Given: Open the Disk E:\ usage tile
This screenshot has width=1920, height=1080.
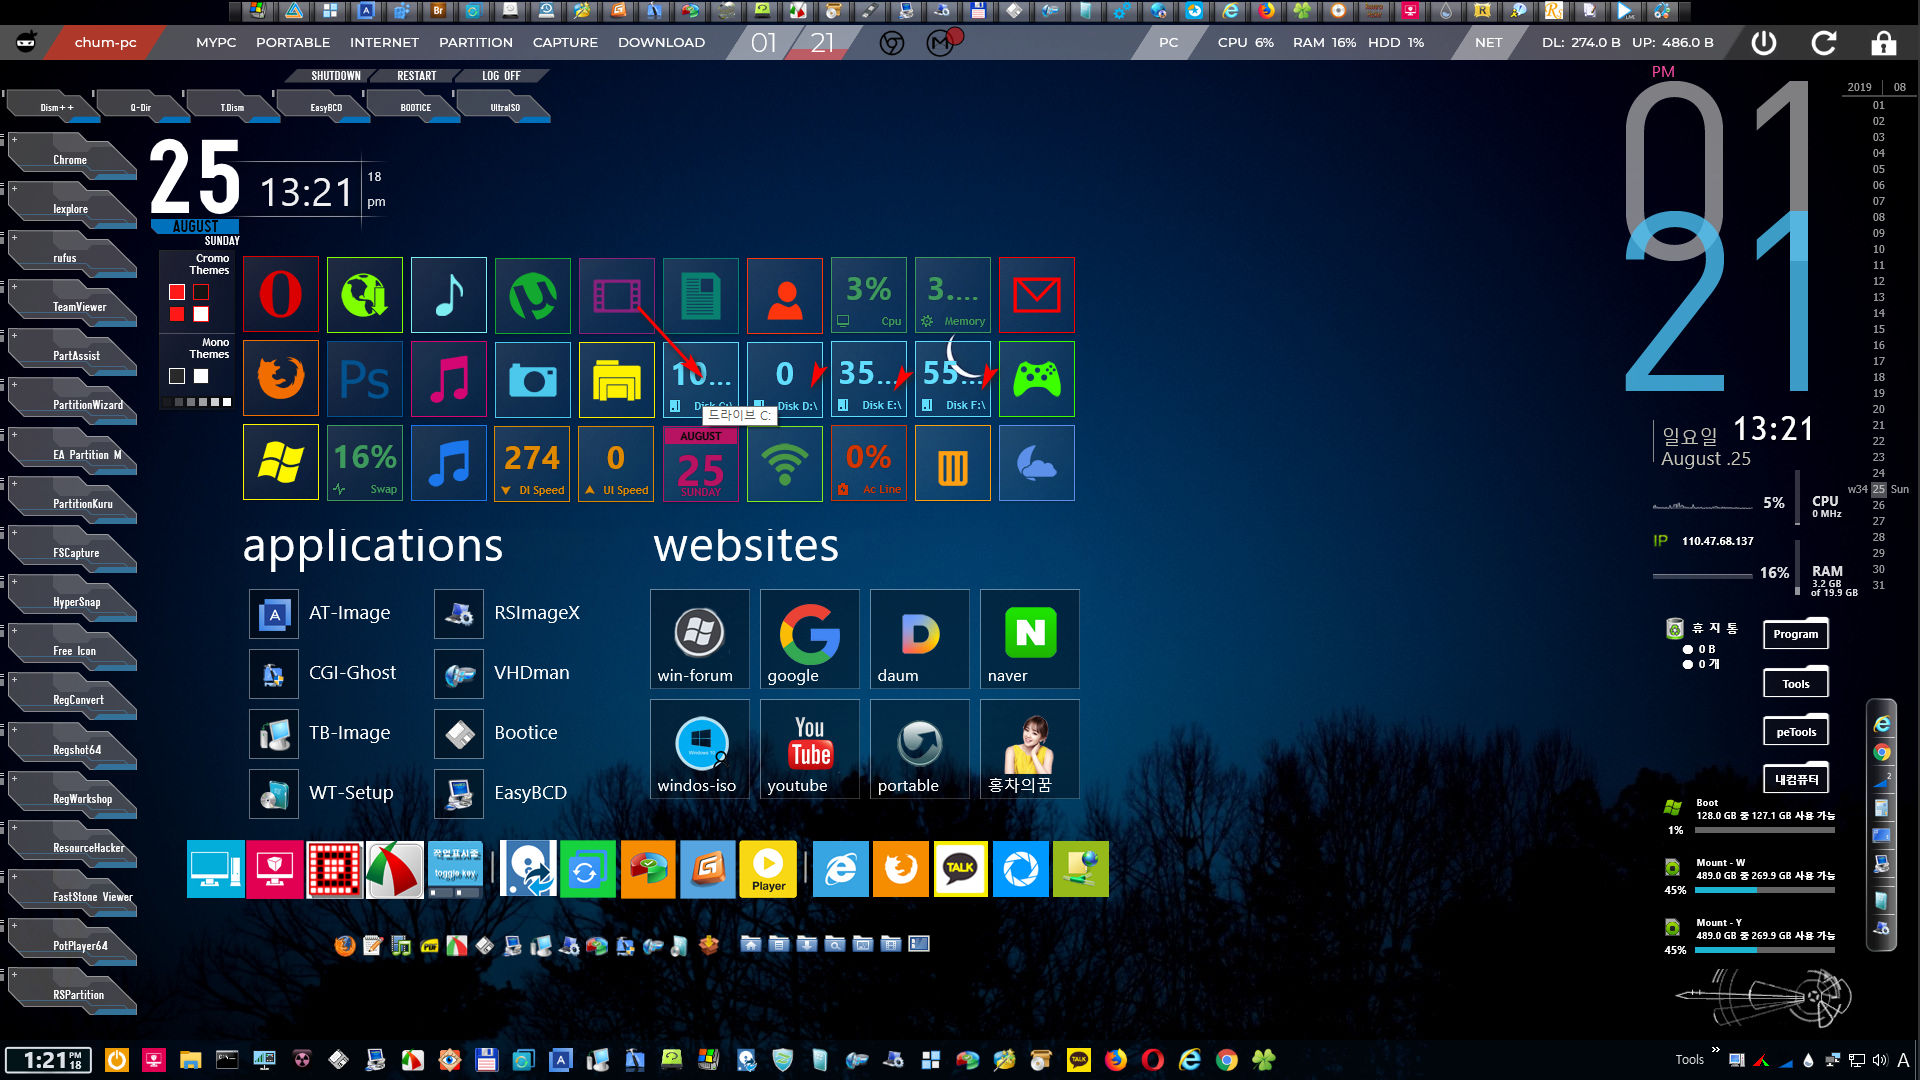Looking at the screenshot, I should 869,379.
